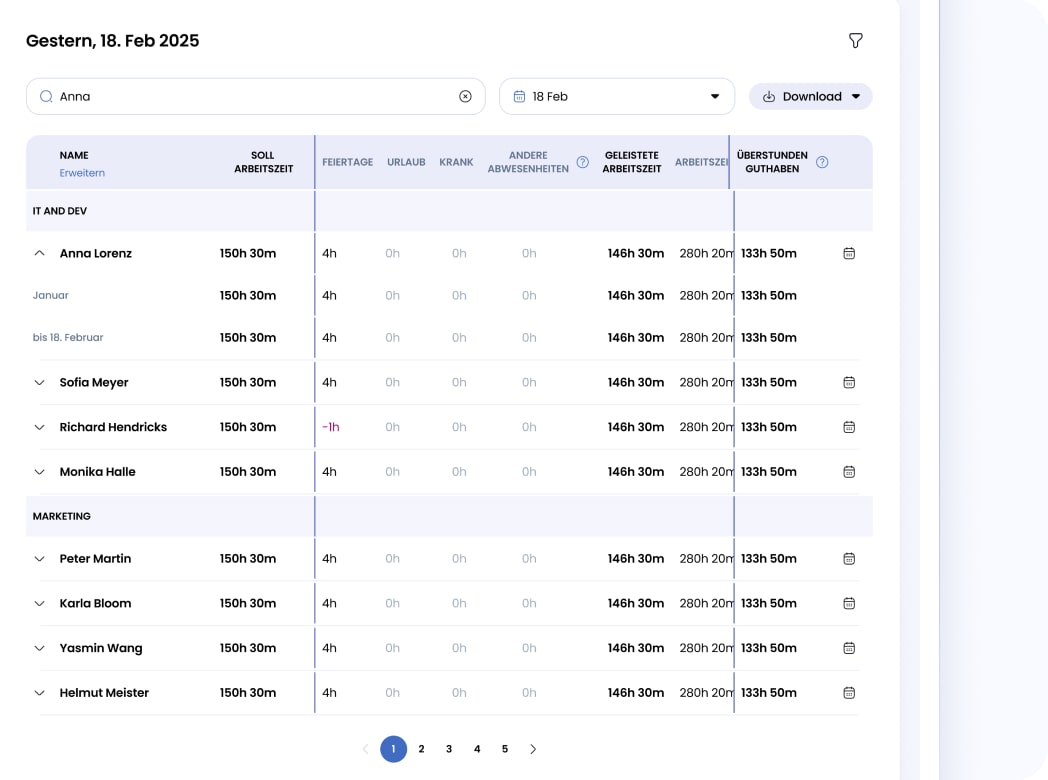The height and width of the screenshot is (780, 1048).
Task: Go to page 5
Action: point(505,749)
